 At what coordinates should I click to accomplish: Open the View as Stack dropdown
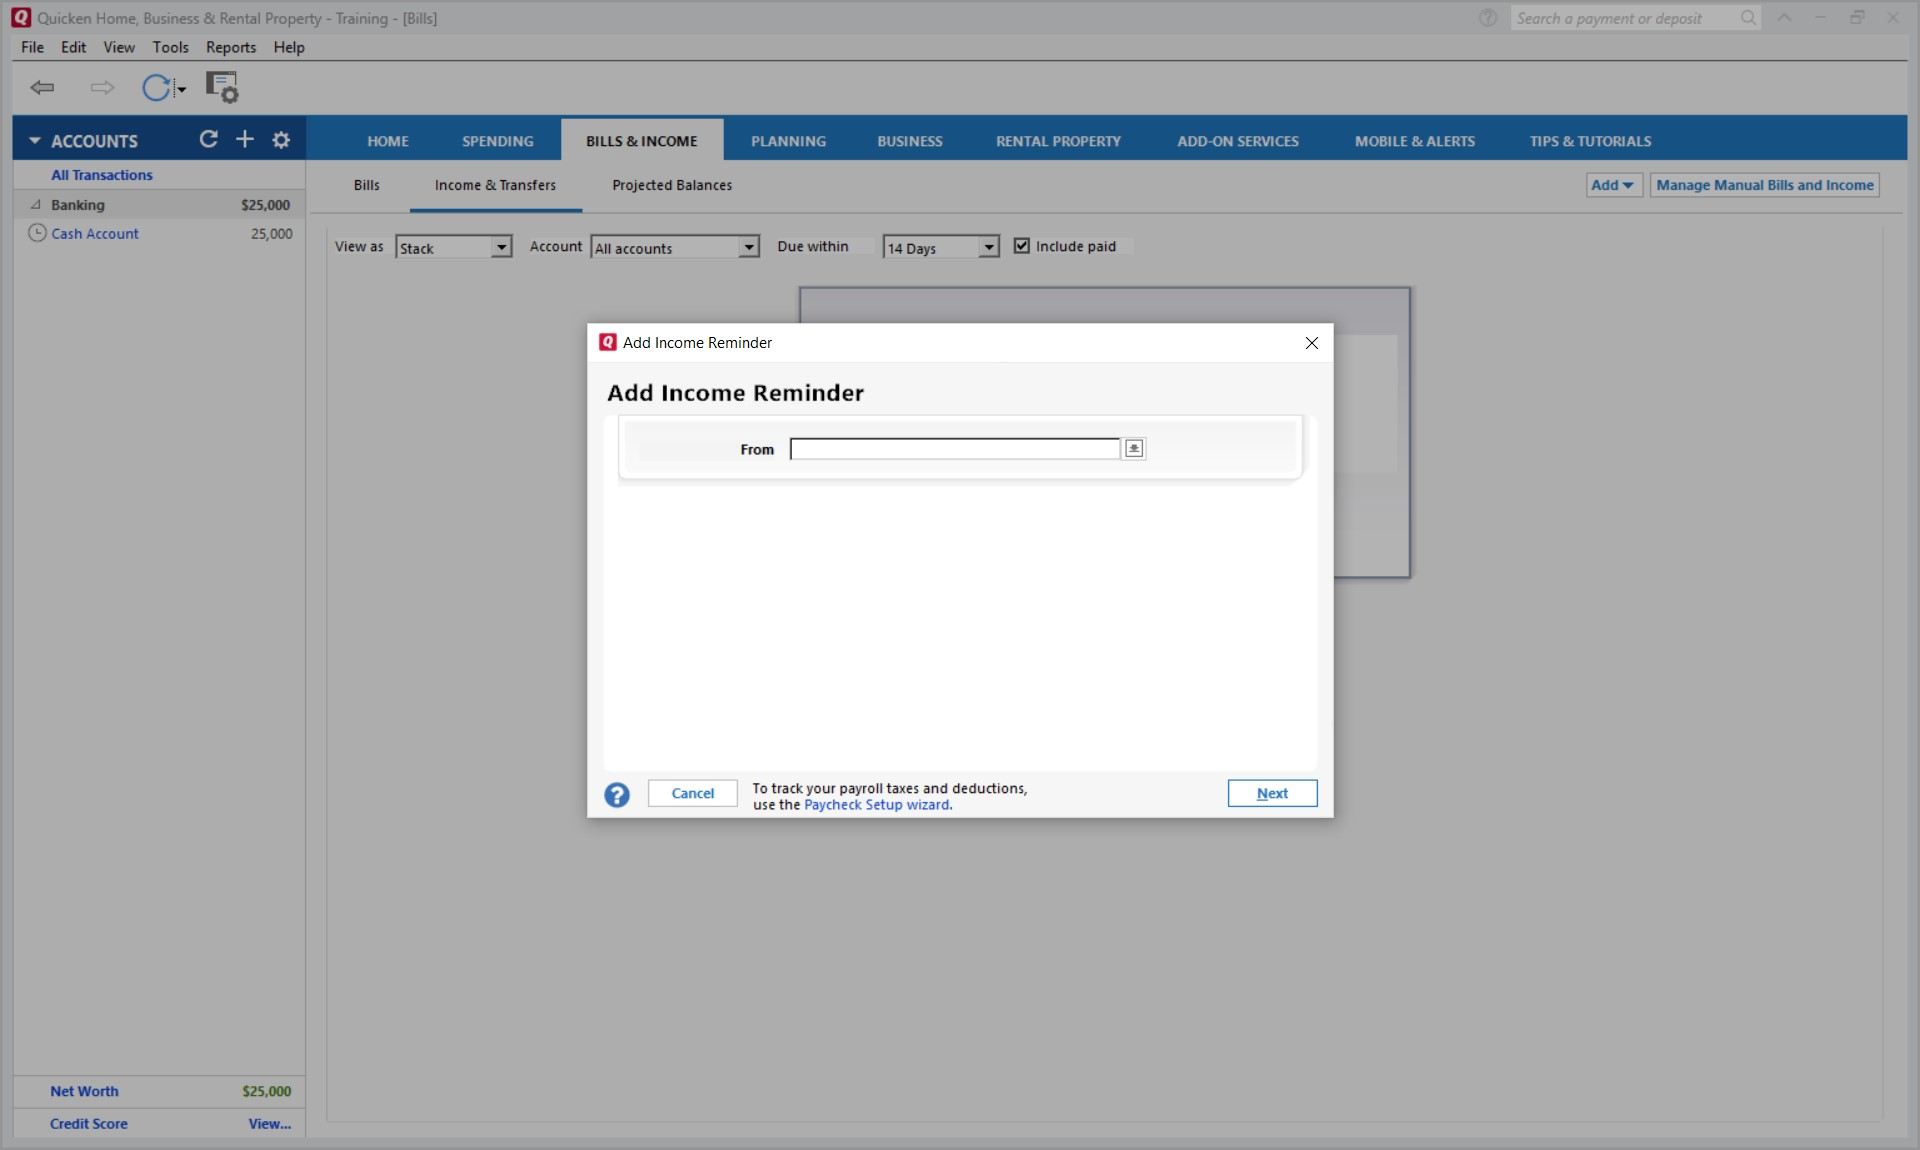[501, 248]
